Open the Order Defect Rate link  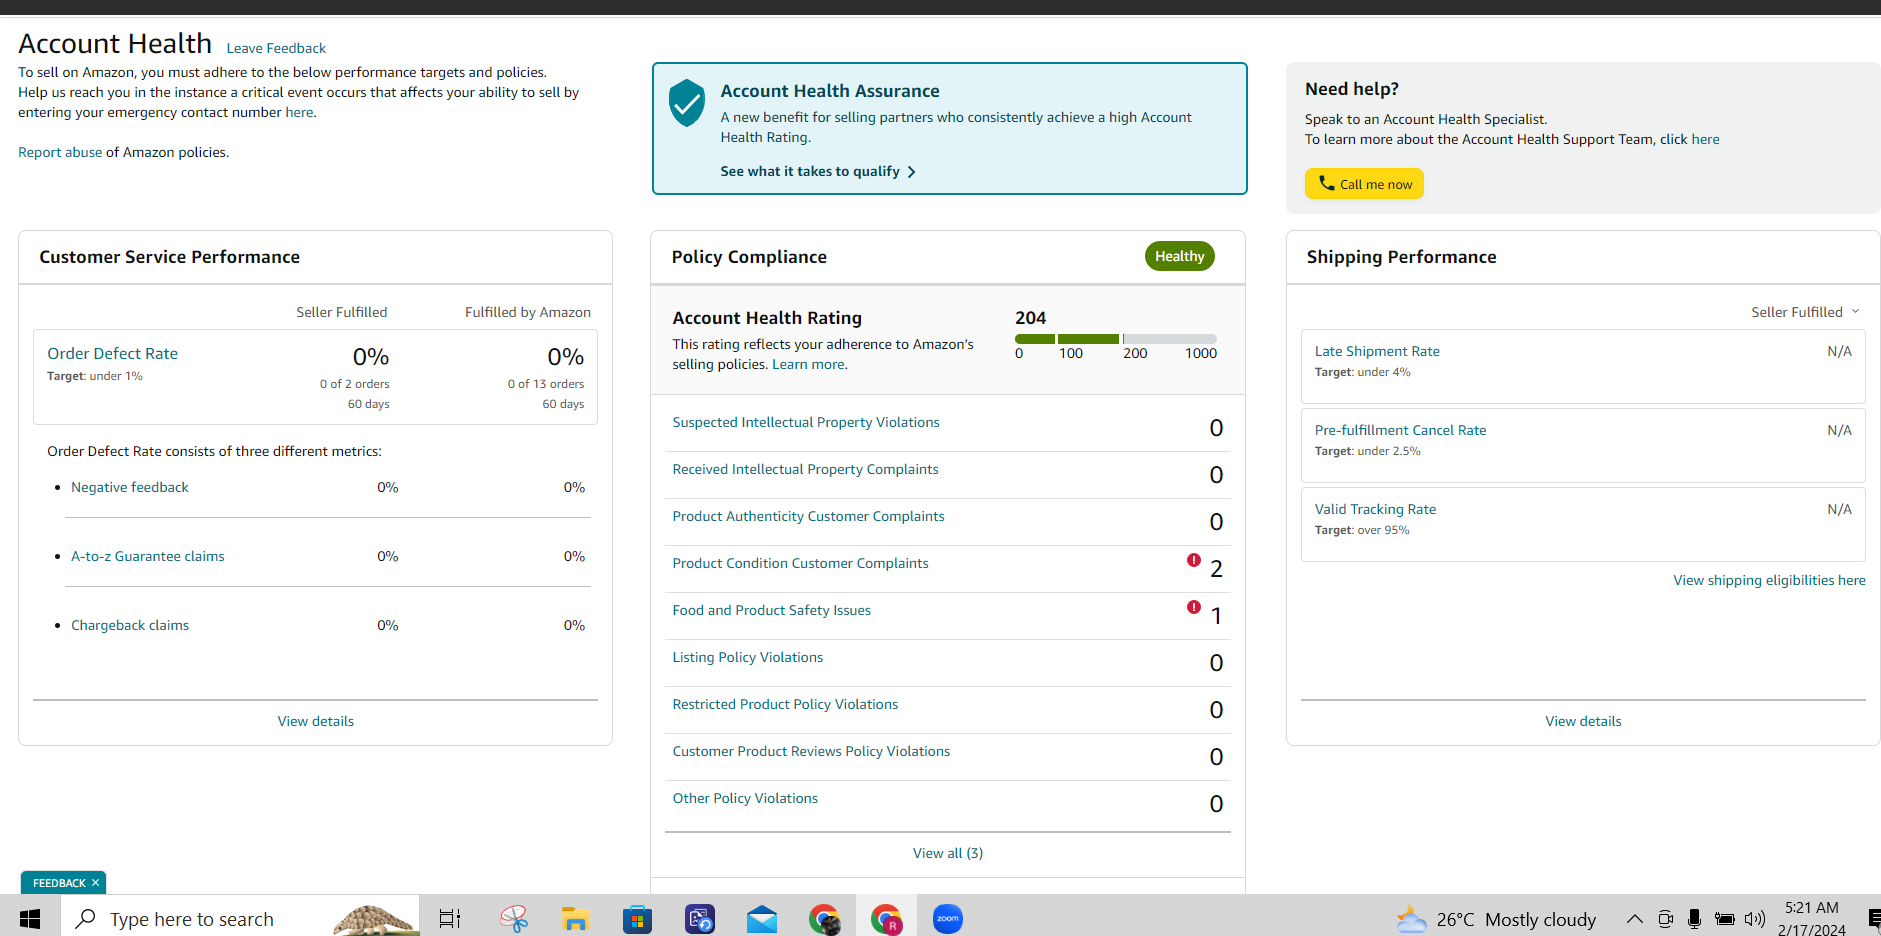click(x=112, y=353)
